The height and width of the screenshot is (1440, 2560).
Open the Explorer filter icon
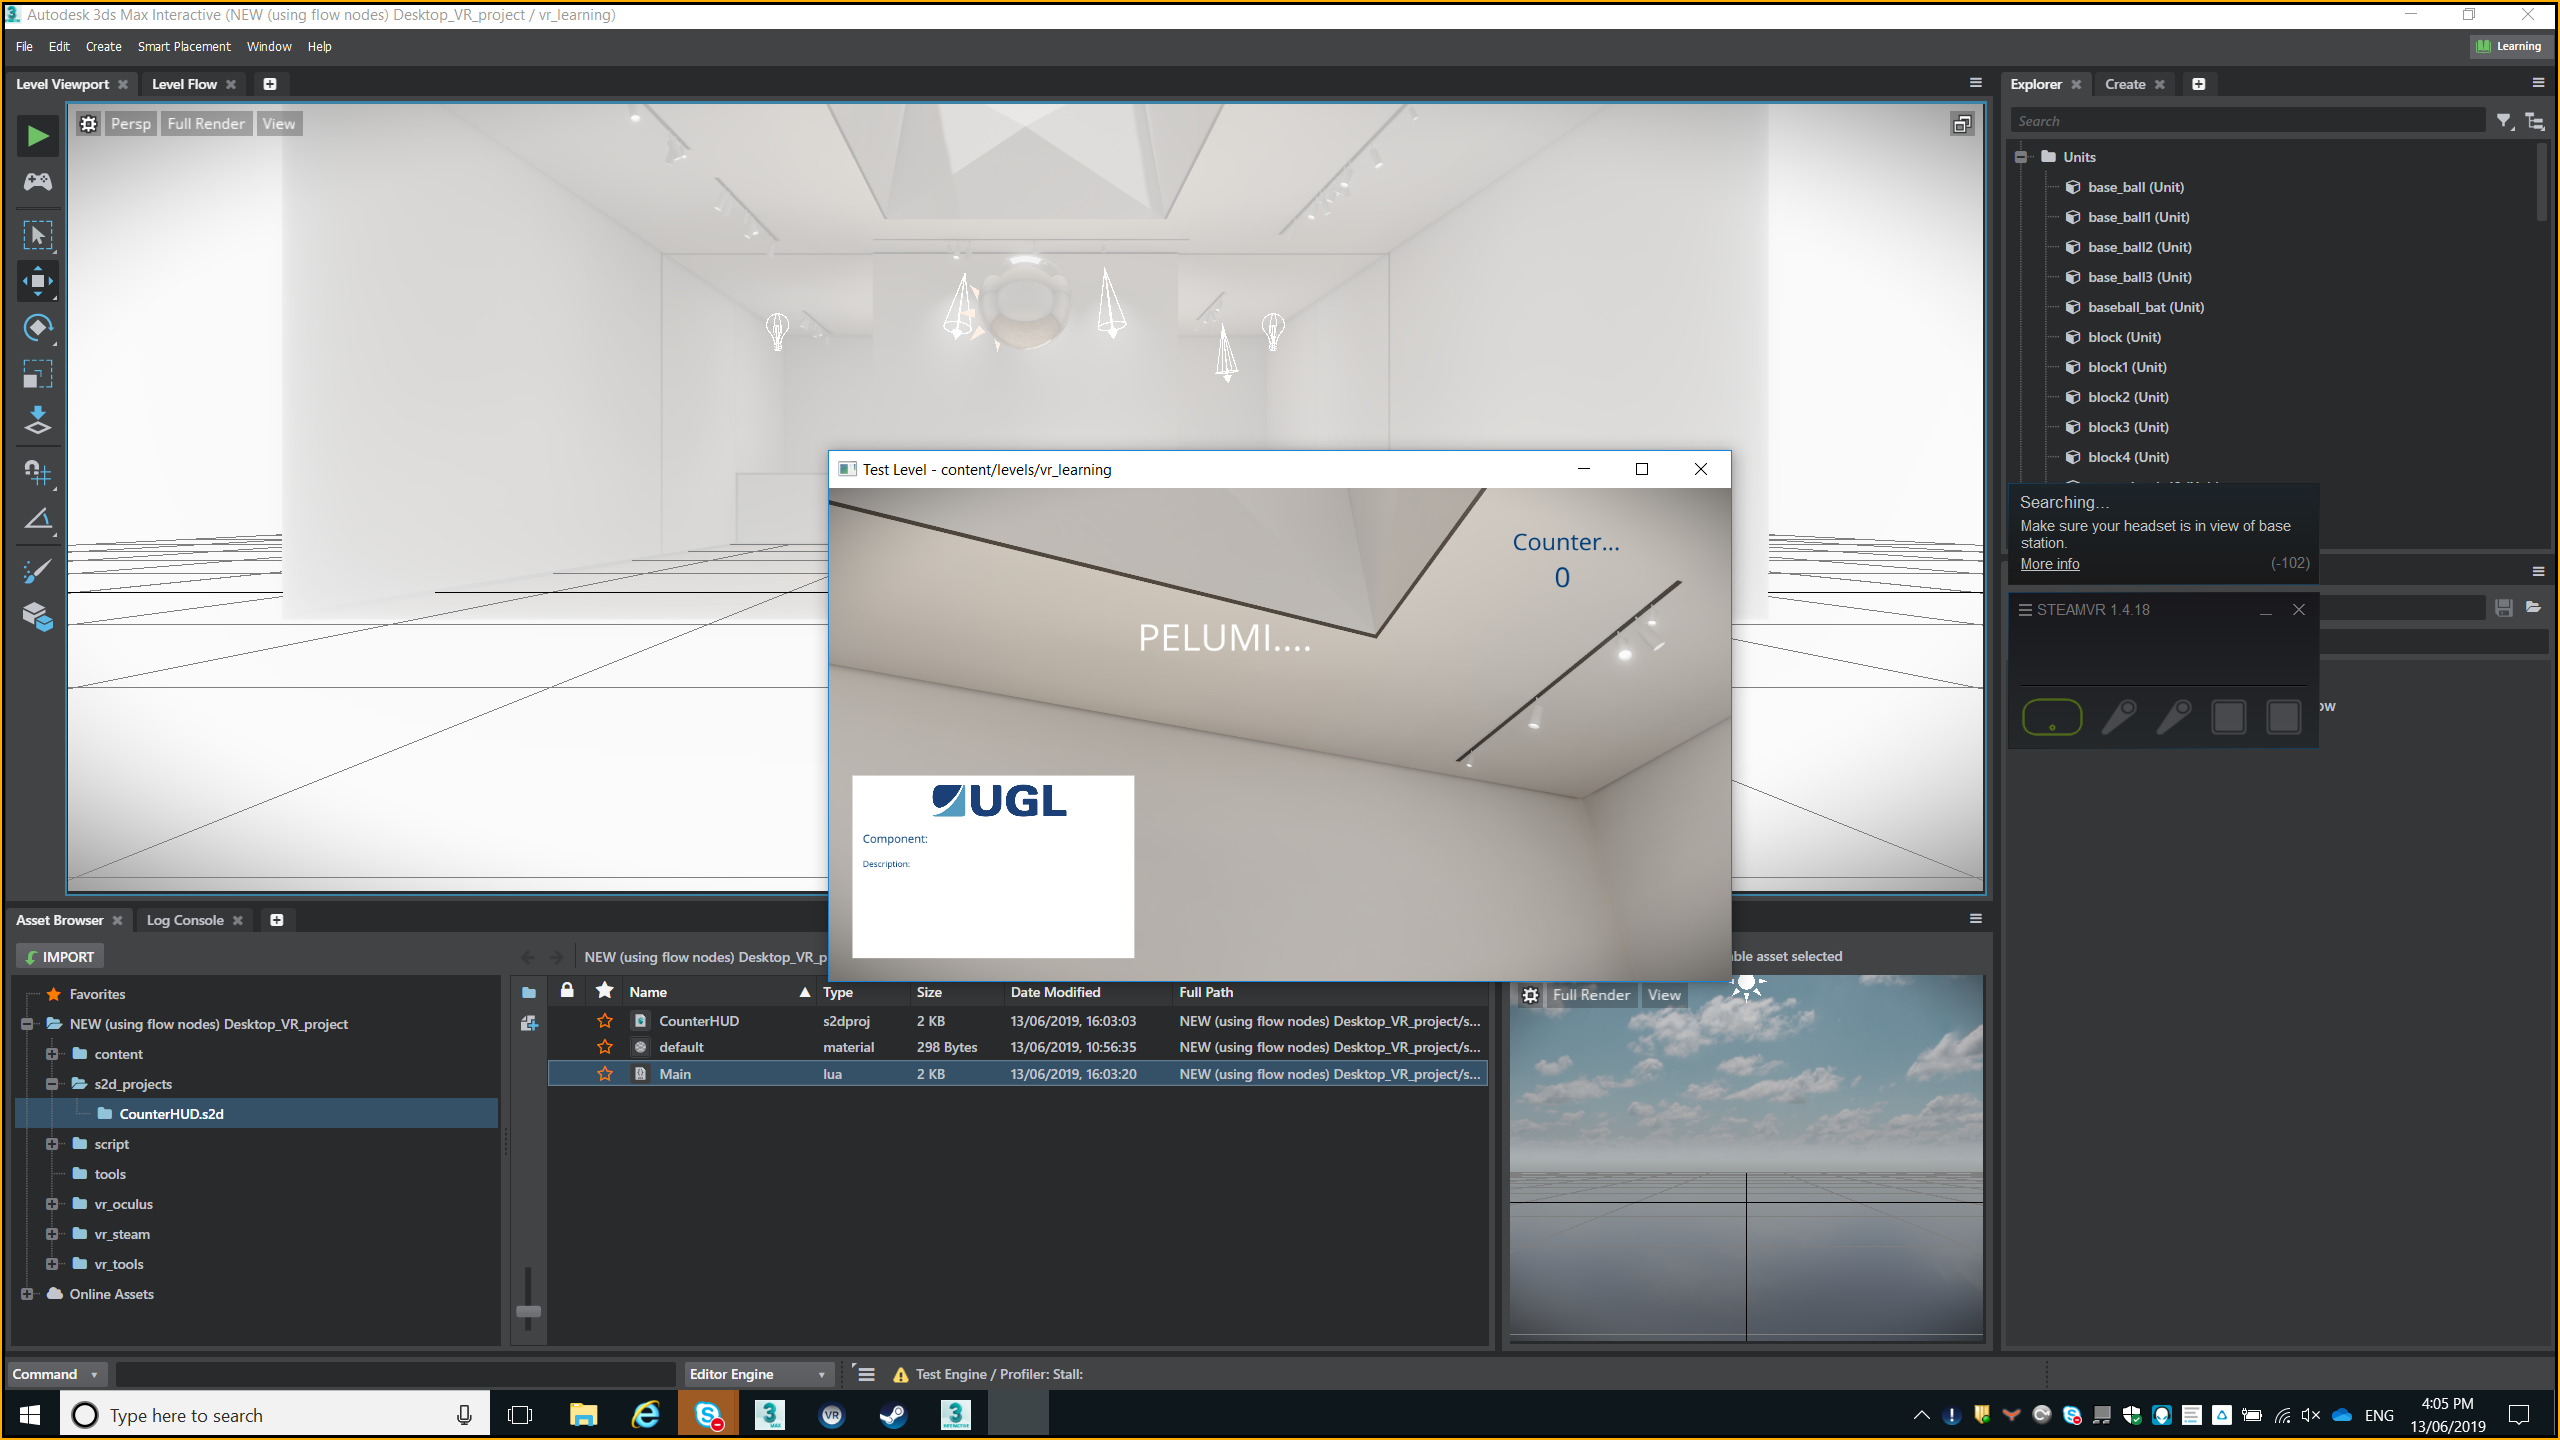(x=2505, y=121)
